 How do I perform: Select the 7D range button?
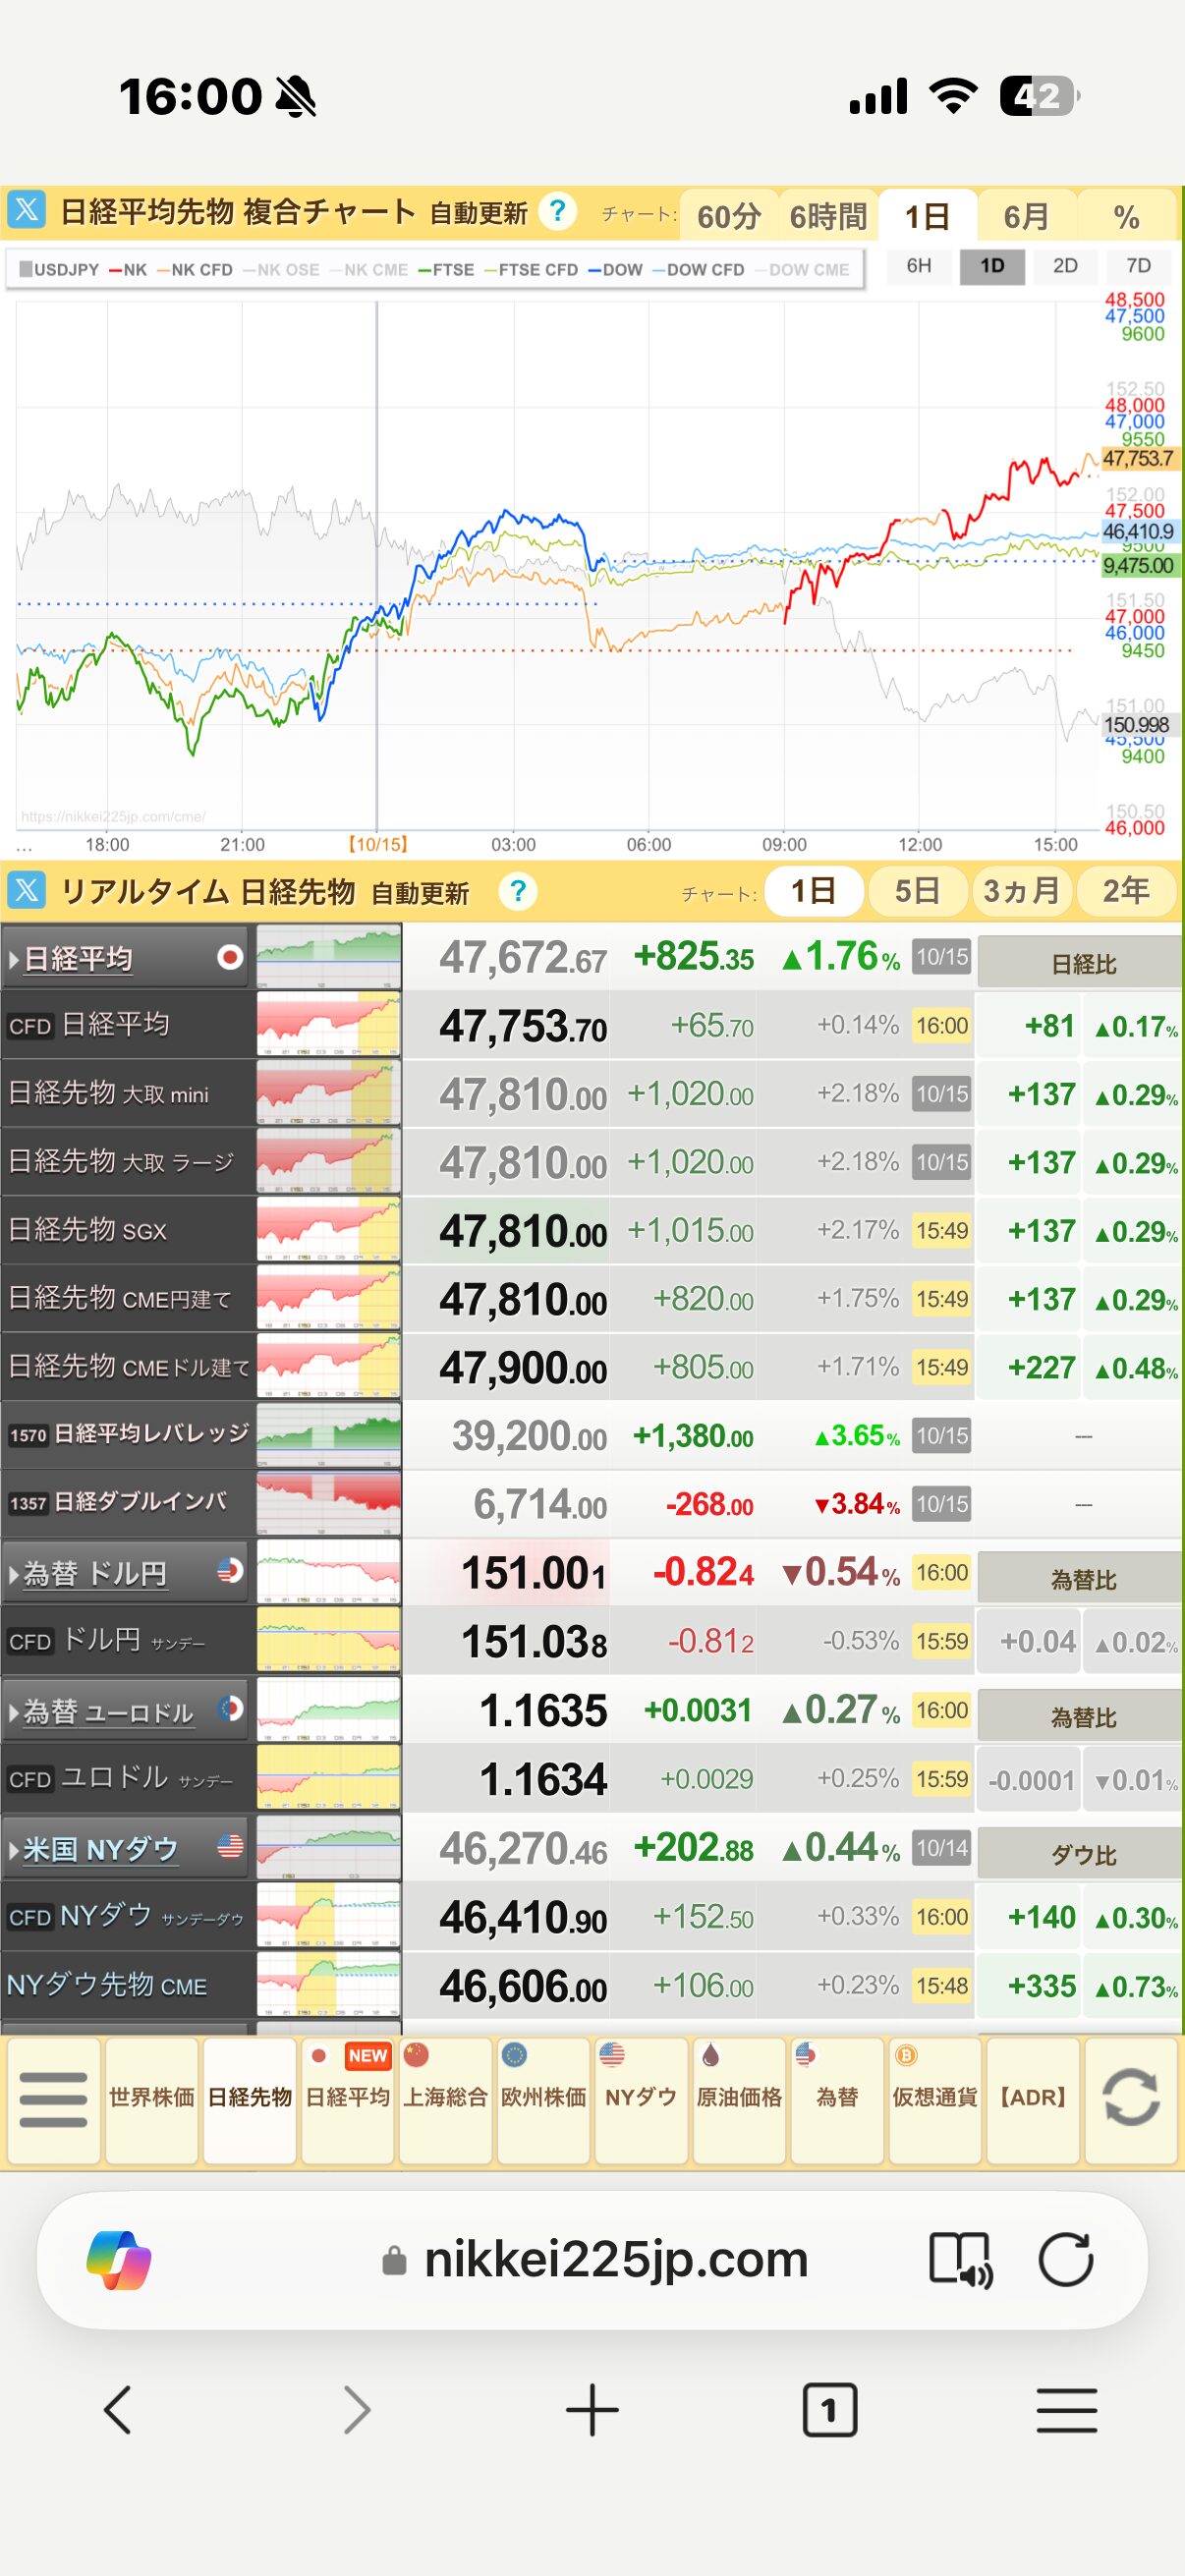click(1138, 266)
